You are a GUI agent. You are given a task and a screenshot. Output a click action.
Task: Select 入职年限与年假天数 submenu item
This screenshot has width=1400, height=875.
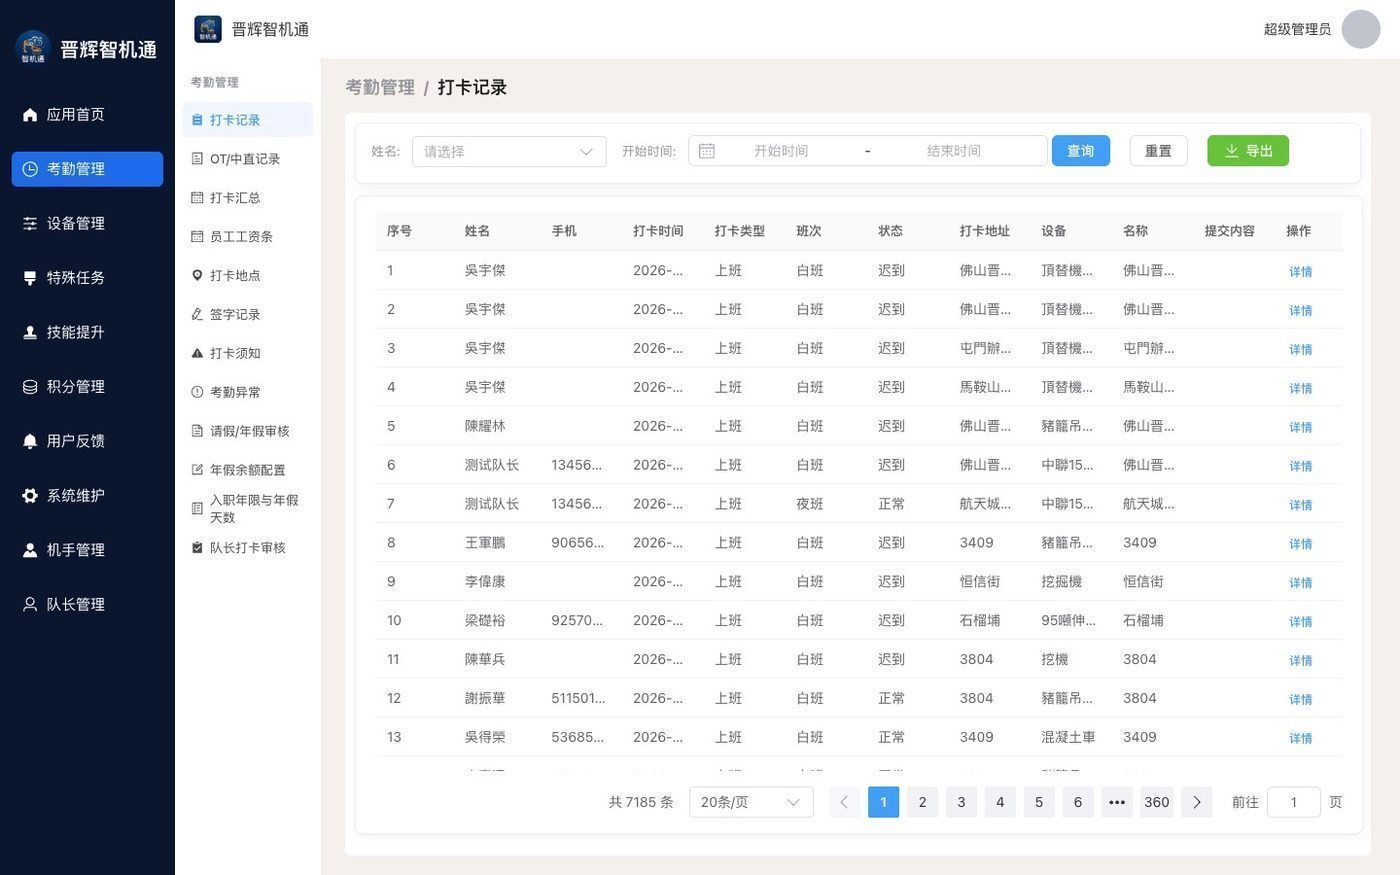(248, 509)
